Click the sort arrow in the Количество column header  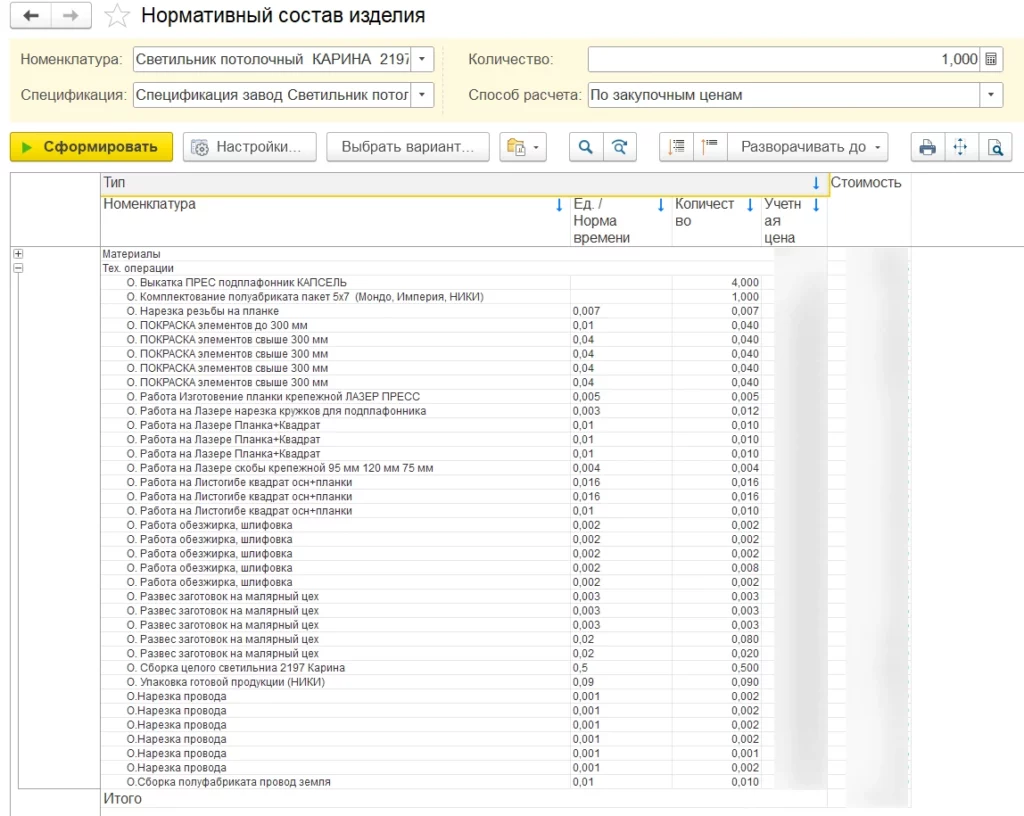[x=750, y=205]
